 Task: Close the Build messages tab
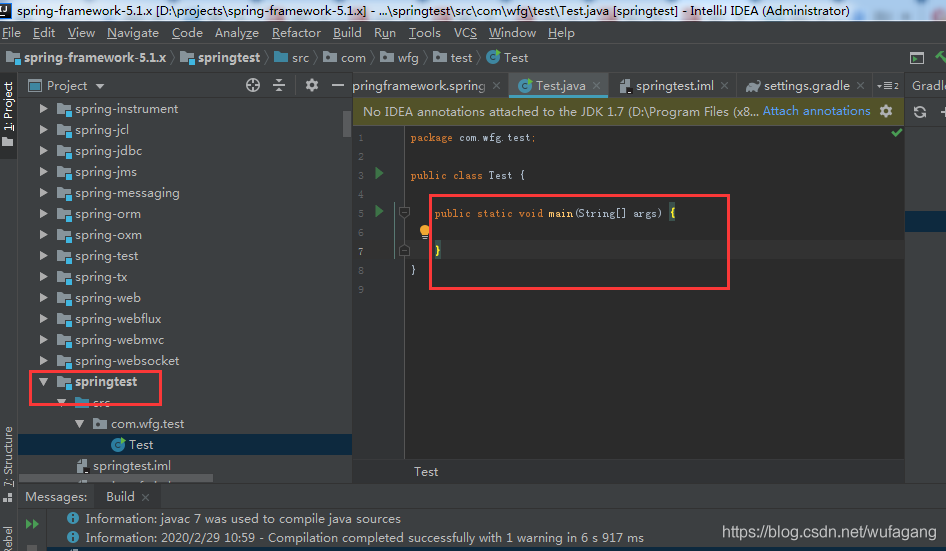[145, 497]
